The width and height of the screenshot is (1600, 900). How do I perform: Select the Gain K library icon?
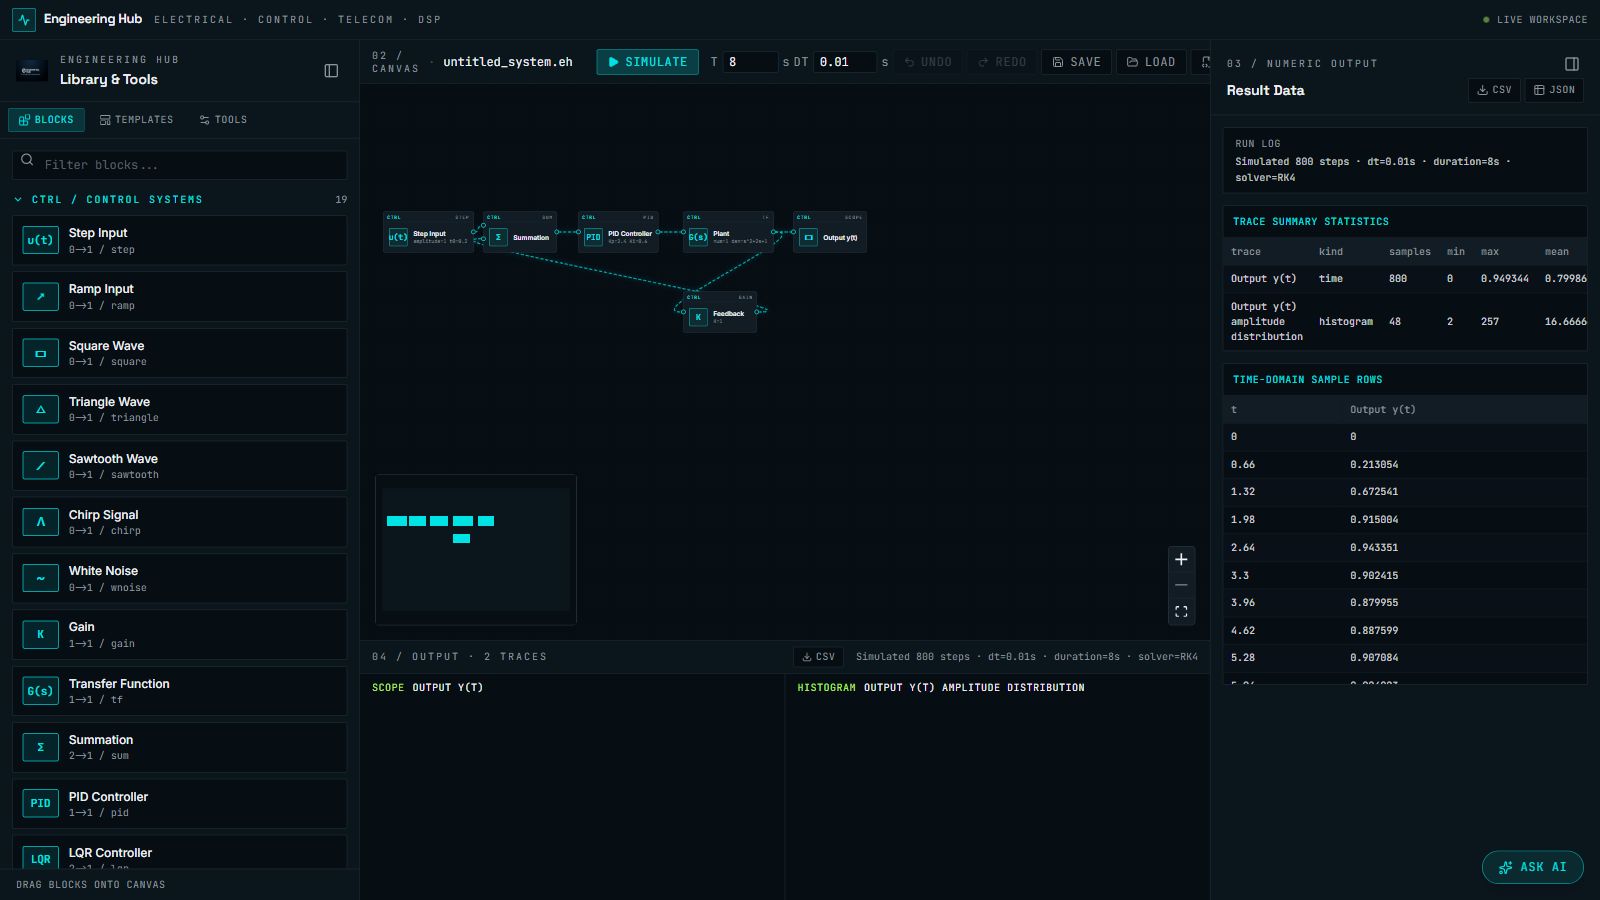(x=40, y=635)
